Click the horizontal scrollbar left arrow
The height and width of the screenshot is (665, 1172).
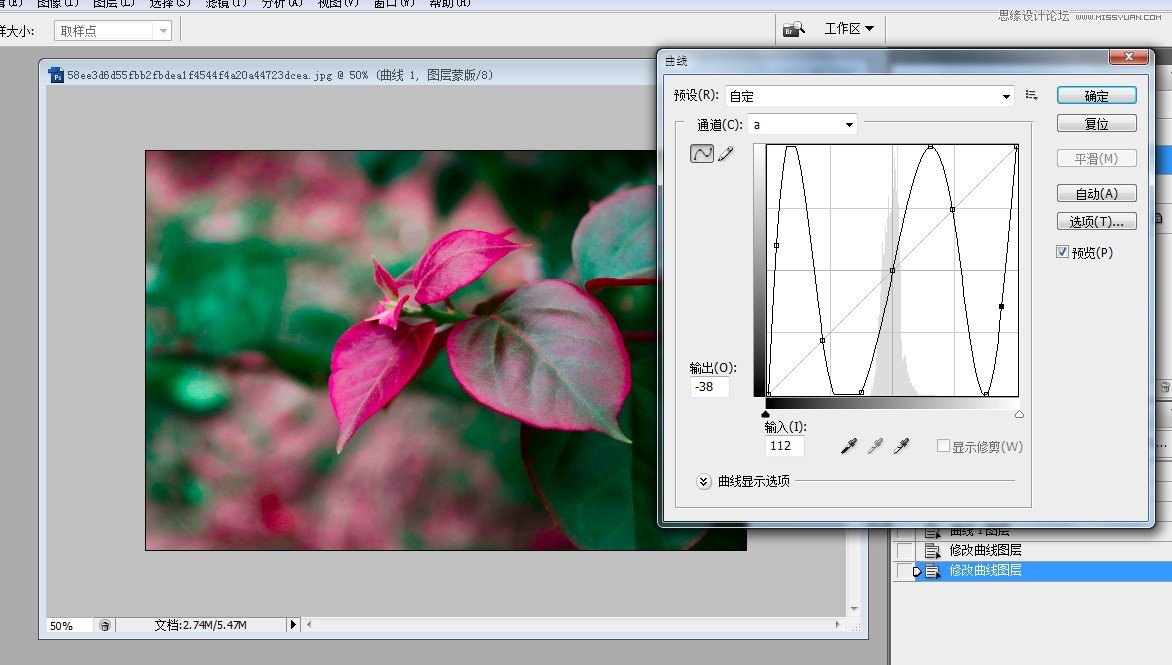(309, 625)
